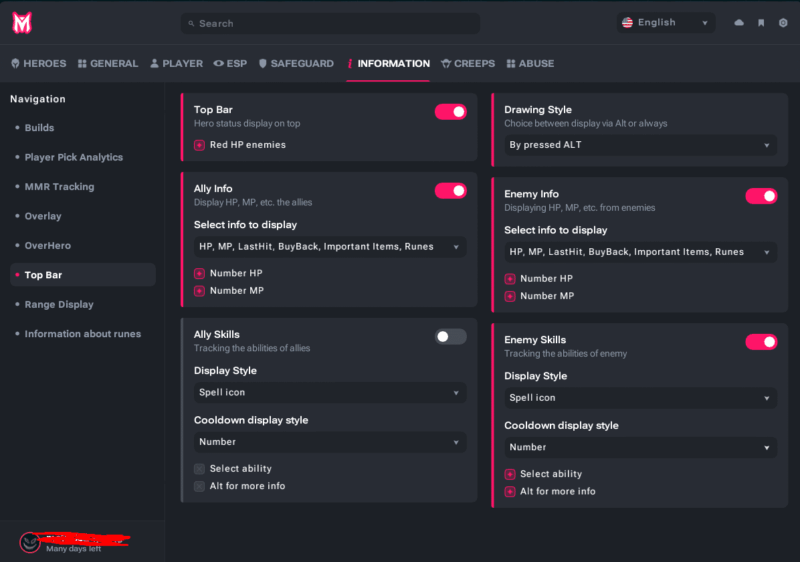Switch to the GENERAL tab
This screenshot has width=800, height=562.
[108, 64]
